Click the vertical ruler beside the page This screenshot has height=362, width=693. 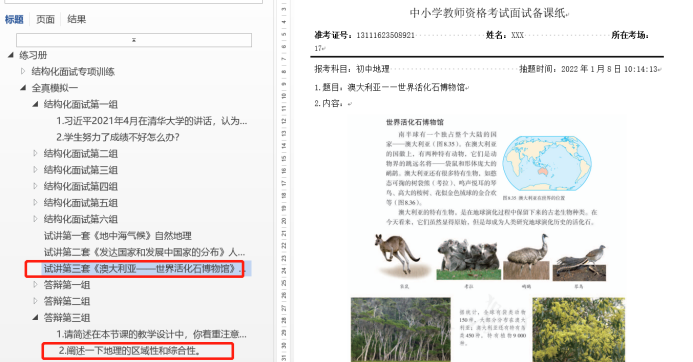click(284, 181)
